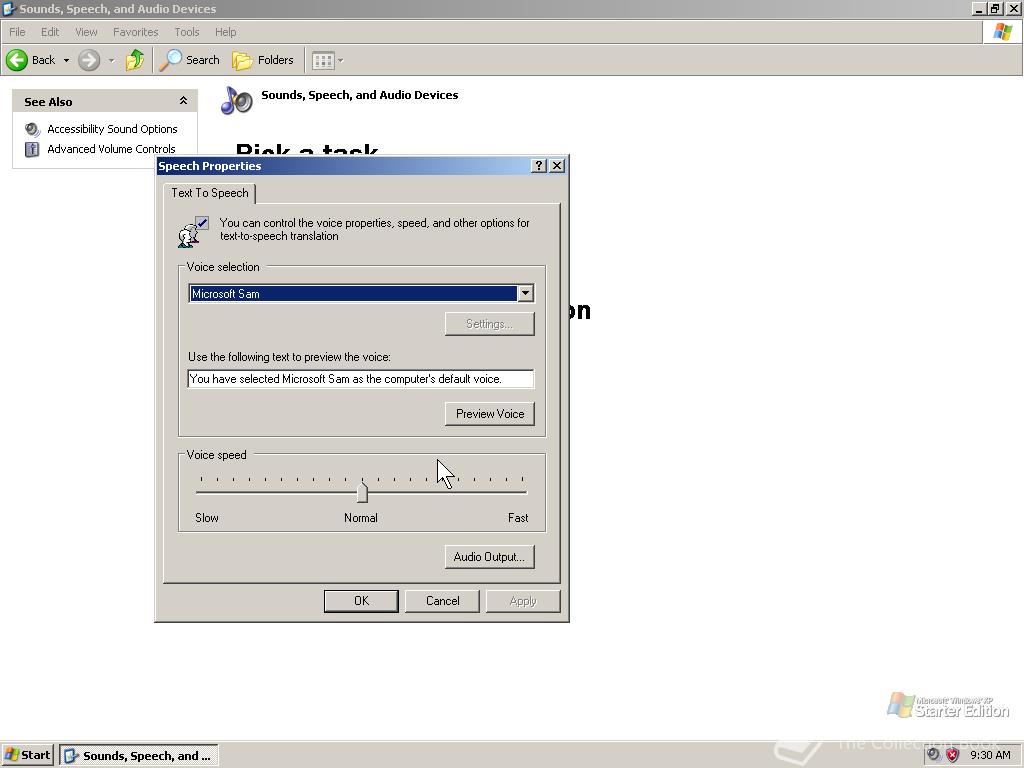The width and height of the screenshot is (1024, 768).
Task: Open the File menu
Action: 17,32
